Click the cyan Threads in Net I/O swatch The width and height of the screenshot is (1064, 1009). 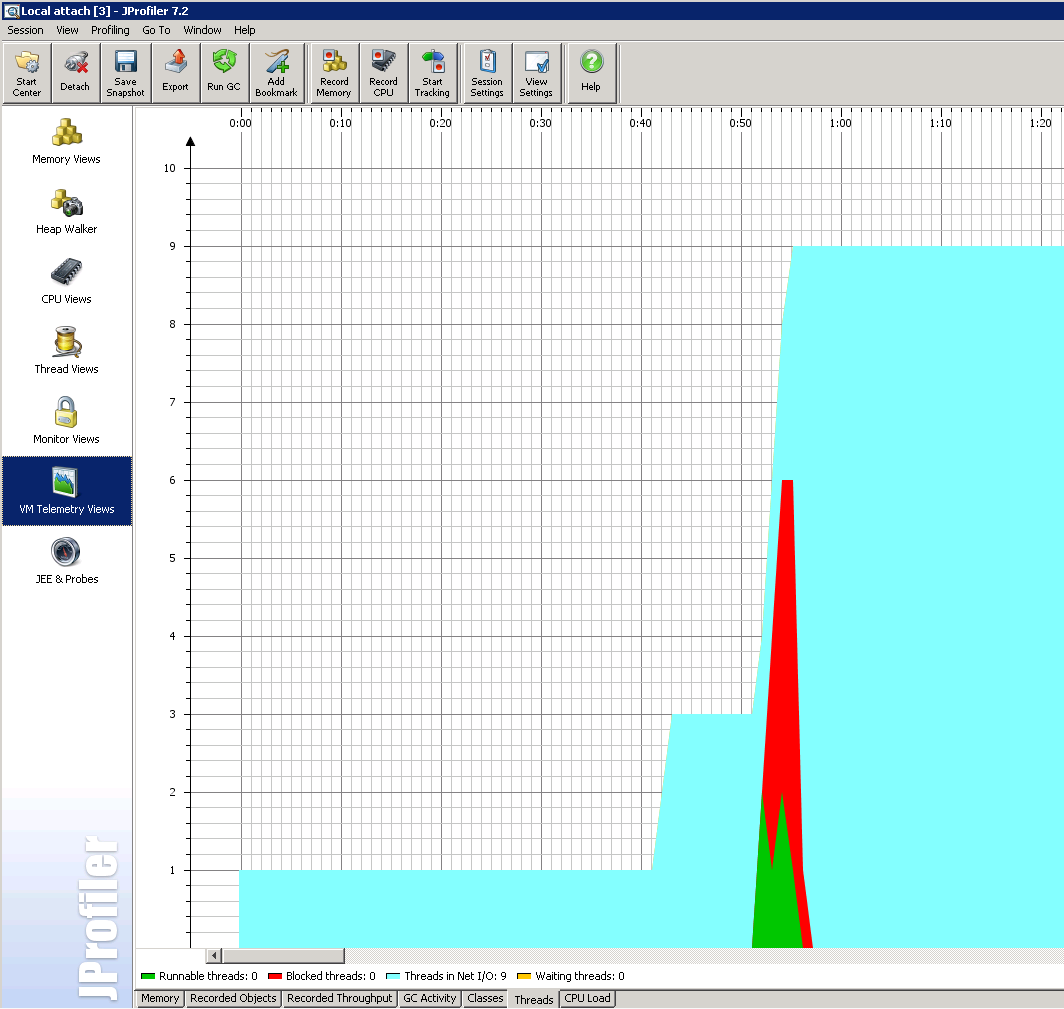coord(393,976)
